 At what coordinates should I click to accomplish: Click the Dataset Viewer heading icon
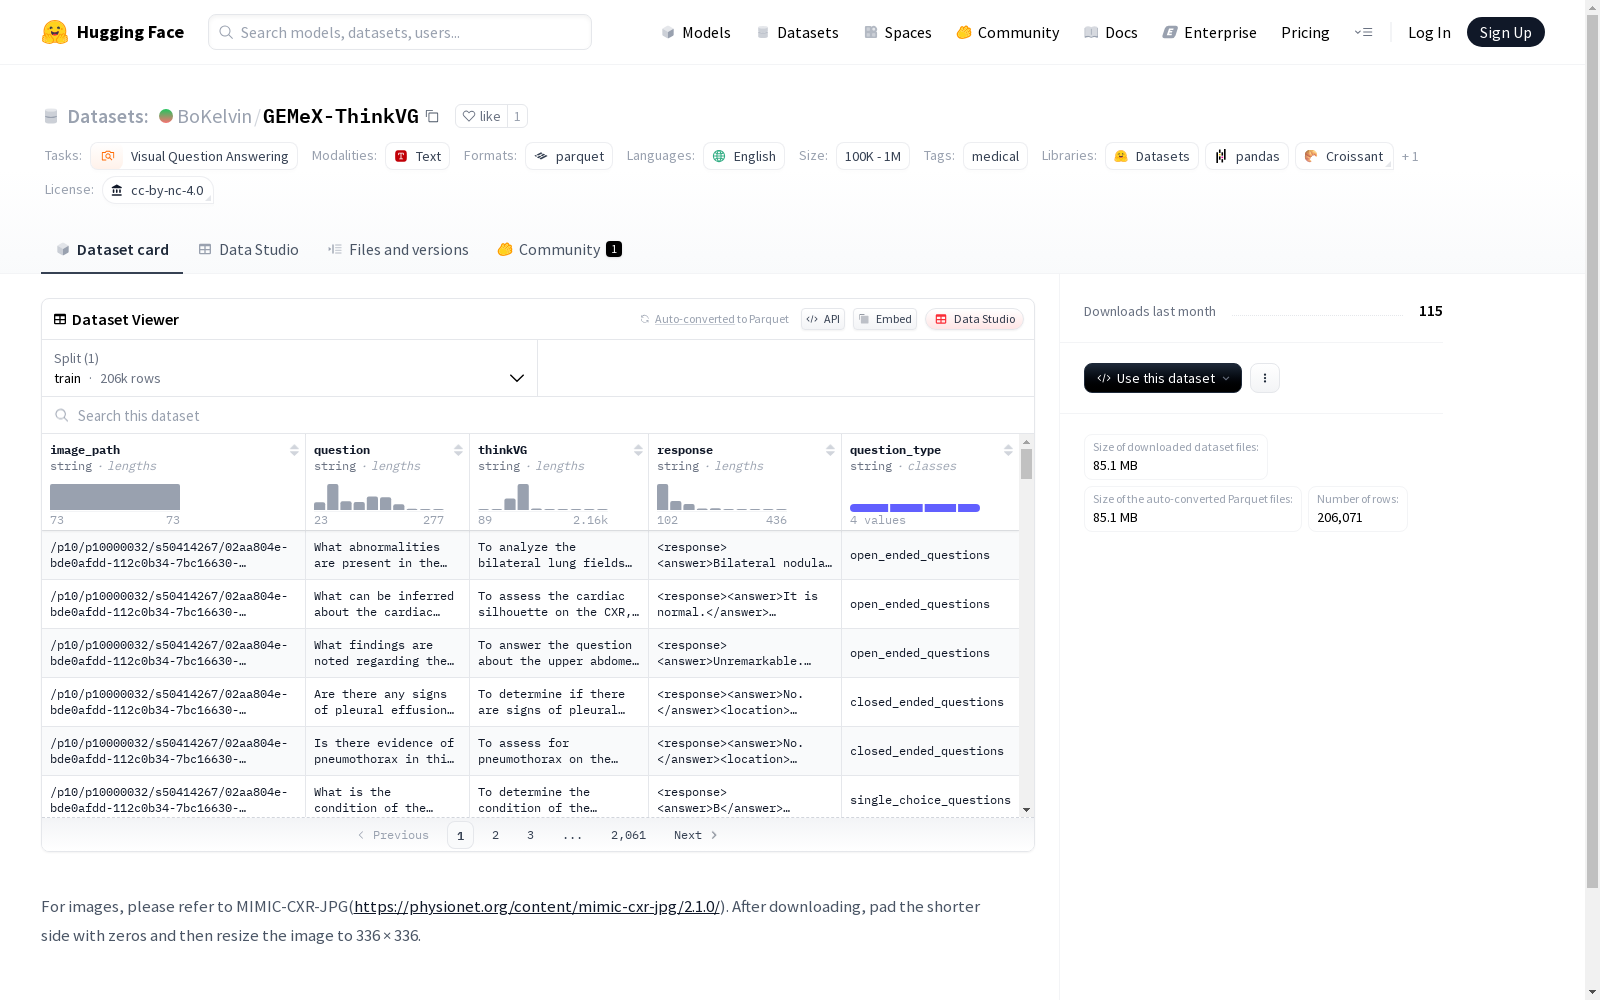[60, 319]
